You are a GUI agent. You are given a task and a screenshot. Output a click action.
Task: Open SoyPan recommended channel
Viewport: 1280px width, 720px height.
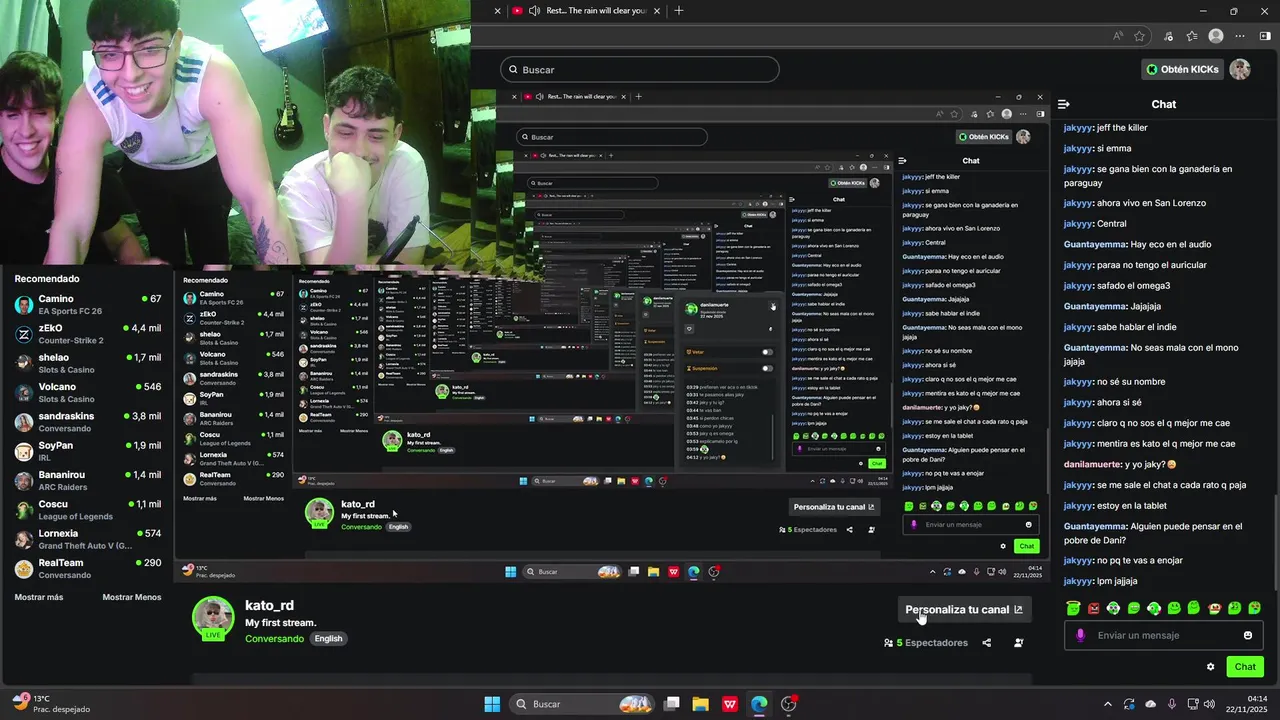click(88, 451)
